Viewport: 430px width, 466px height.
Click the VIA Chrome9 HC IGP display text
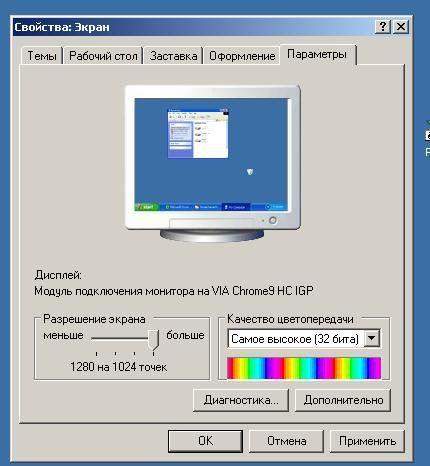click(x=174, y=291)
